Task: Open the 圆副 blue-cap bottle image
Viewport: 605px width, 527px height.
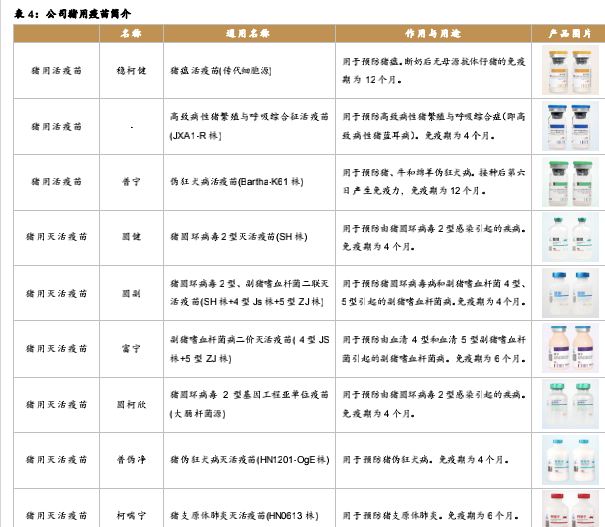Action: point(570,293)
